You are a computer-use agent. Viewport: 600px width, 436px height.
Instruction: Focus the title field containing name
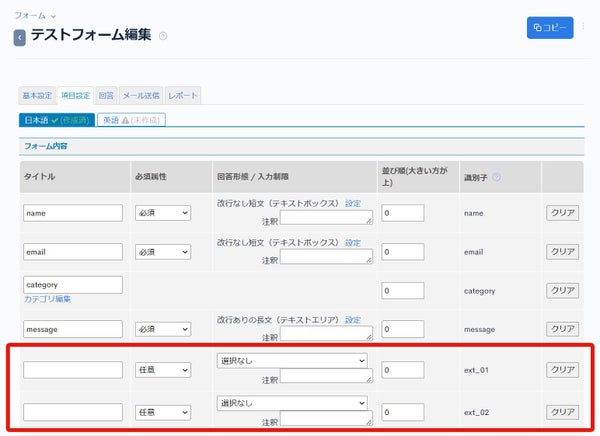coord(73,213)
